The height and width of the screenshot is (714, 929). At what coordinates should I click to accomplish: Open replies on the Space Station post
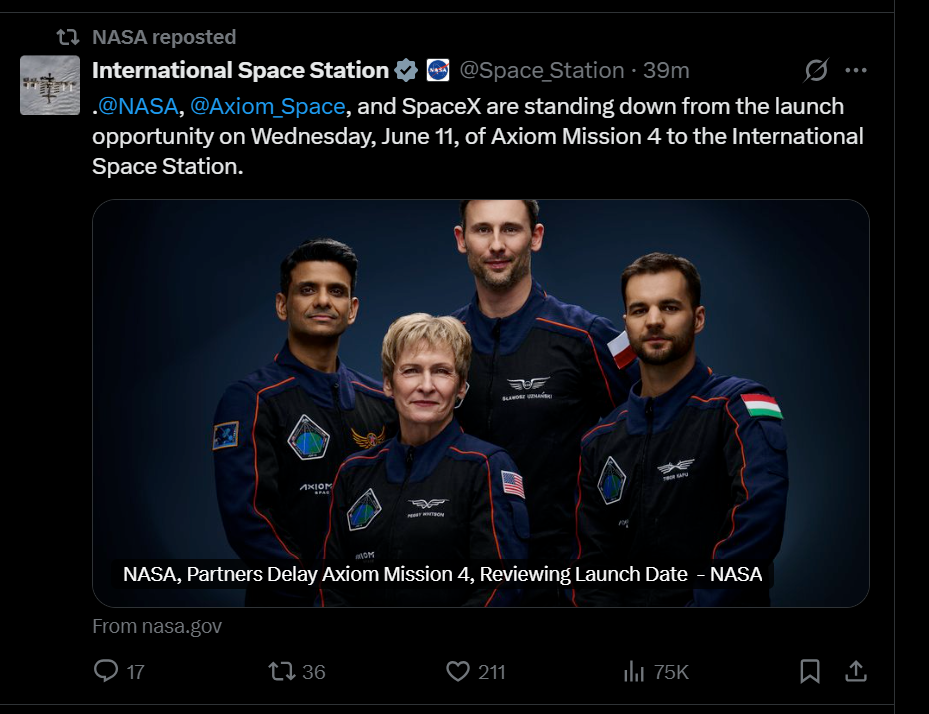click(106, 672)
